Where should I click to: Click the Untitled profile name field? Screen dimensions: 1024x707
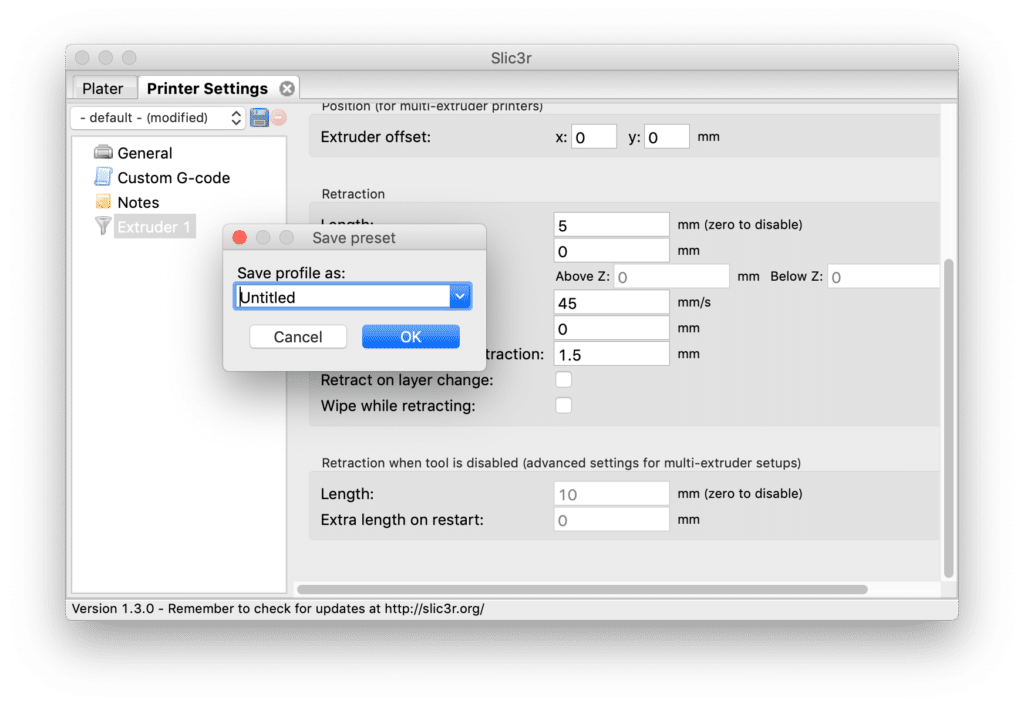341,296
